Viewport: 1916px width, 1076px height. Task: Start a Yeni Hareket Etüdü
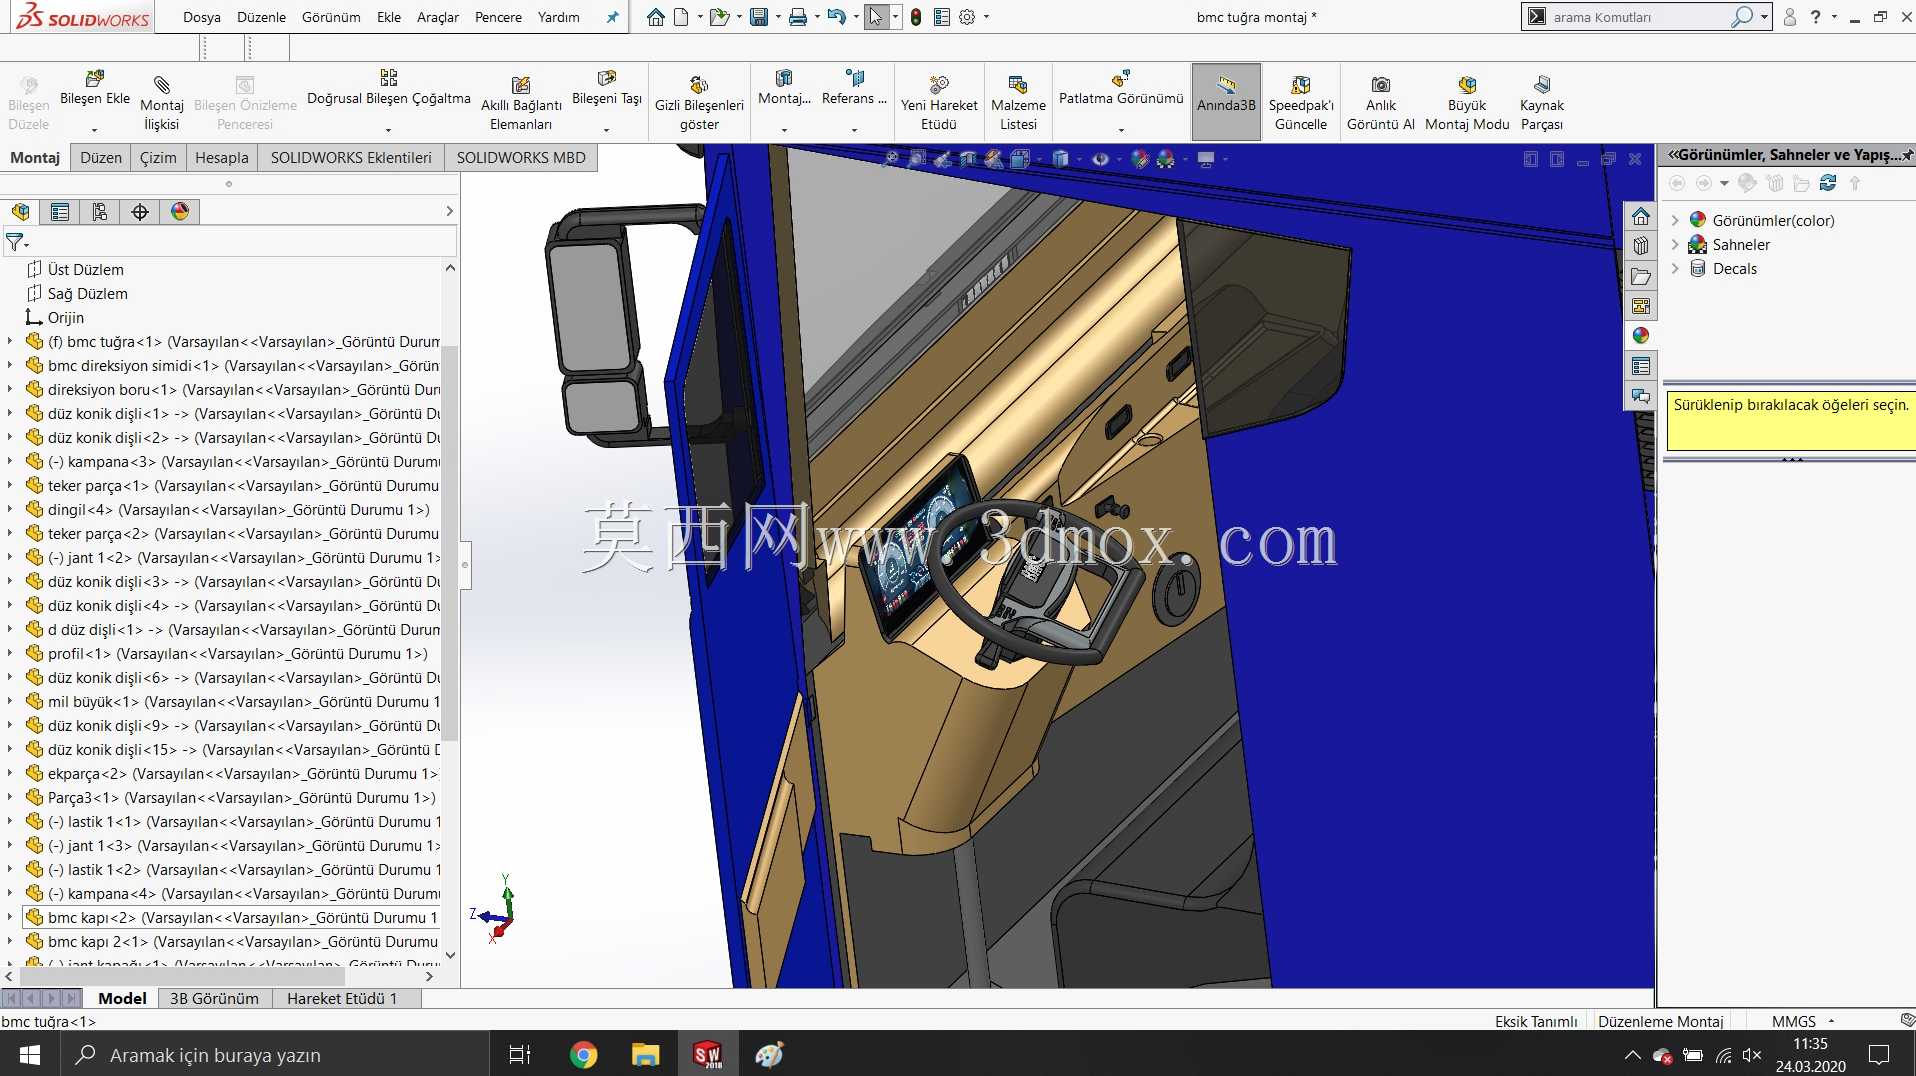point(939,102)
